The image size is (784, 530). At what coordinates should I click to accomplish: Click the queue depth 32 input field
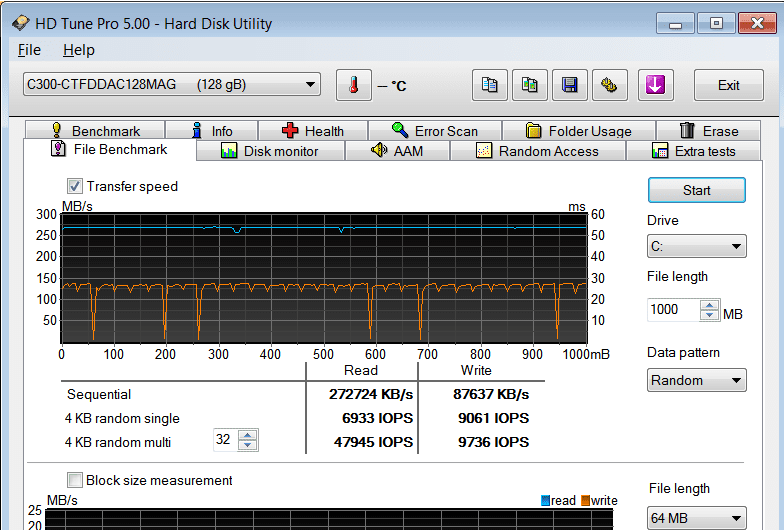click(x=226, y=440)
